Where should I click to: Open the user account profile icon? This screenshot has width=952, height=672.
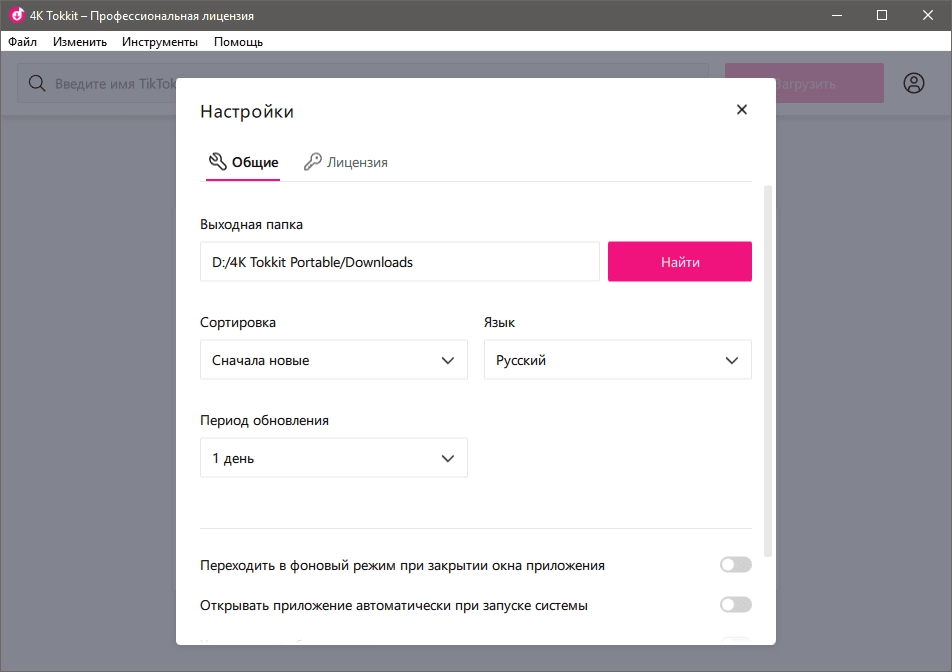[913, 83]
